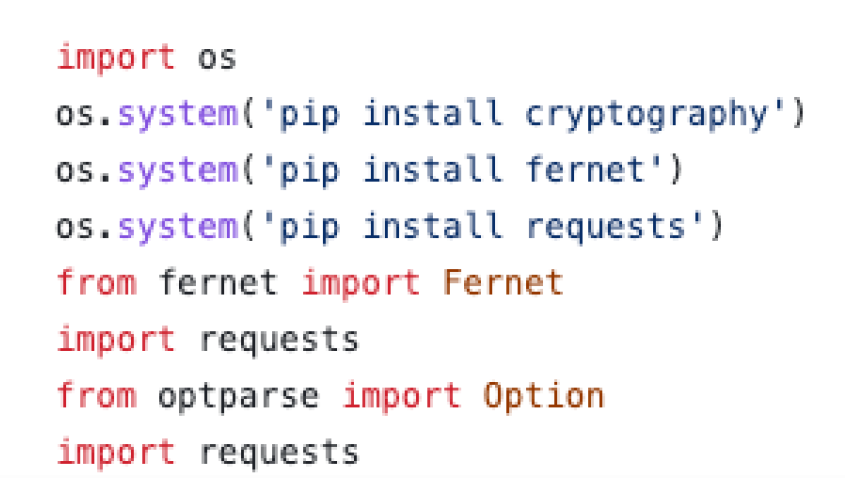Click the optparse module name
Image resolution: width=845 pixels, height=483 pixels.
tap(238, 396)
